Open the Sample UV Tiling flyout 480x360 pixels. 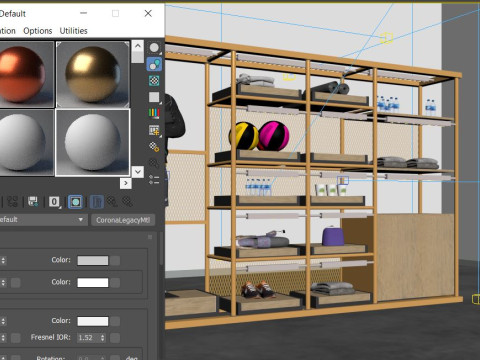[x=154, y=97]
